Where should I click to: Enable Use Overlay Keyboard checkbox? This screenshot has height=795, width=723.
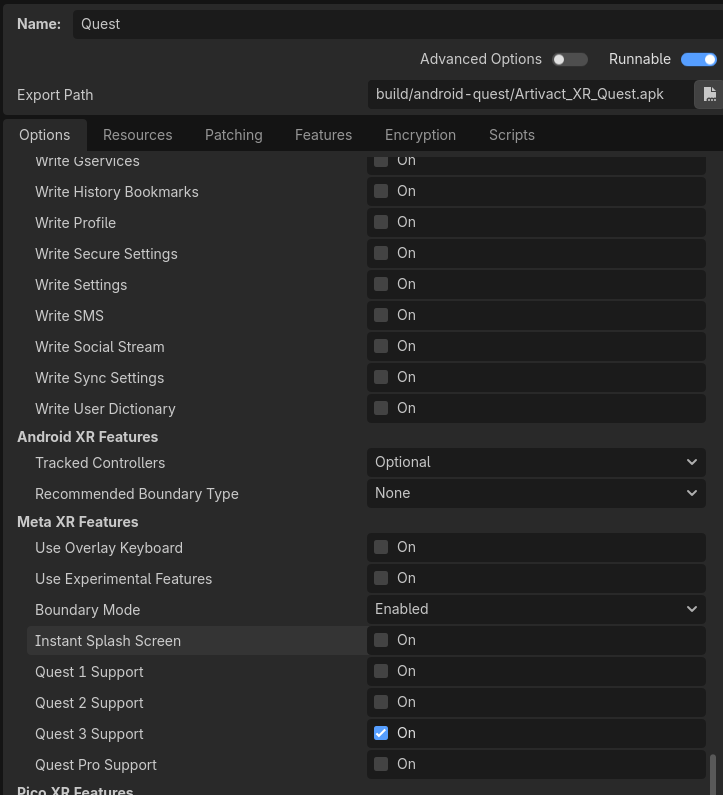[381, 547]
